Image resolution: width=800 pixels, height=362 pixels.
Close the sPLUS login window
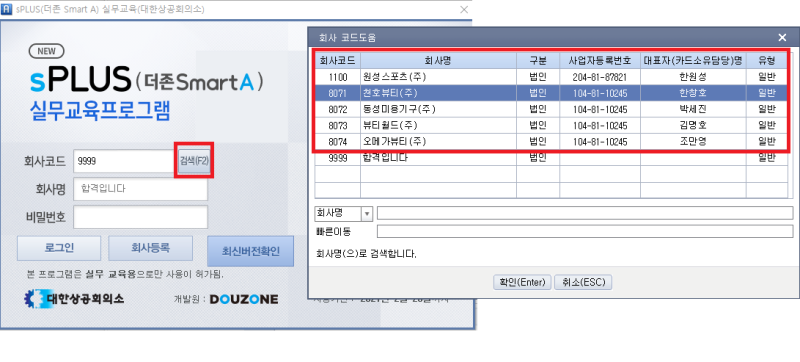[464, 9]
